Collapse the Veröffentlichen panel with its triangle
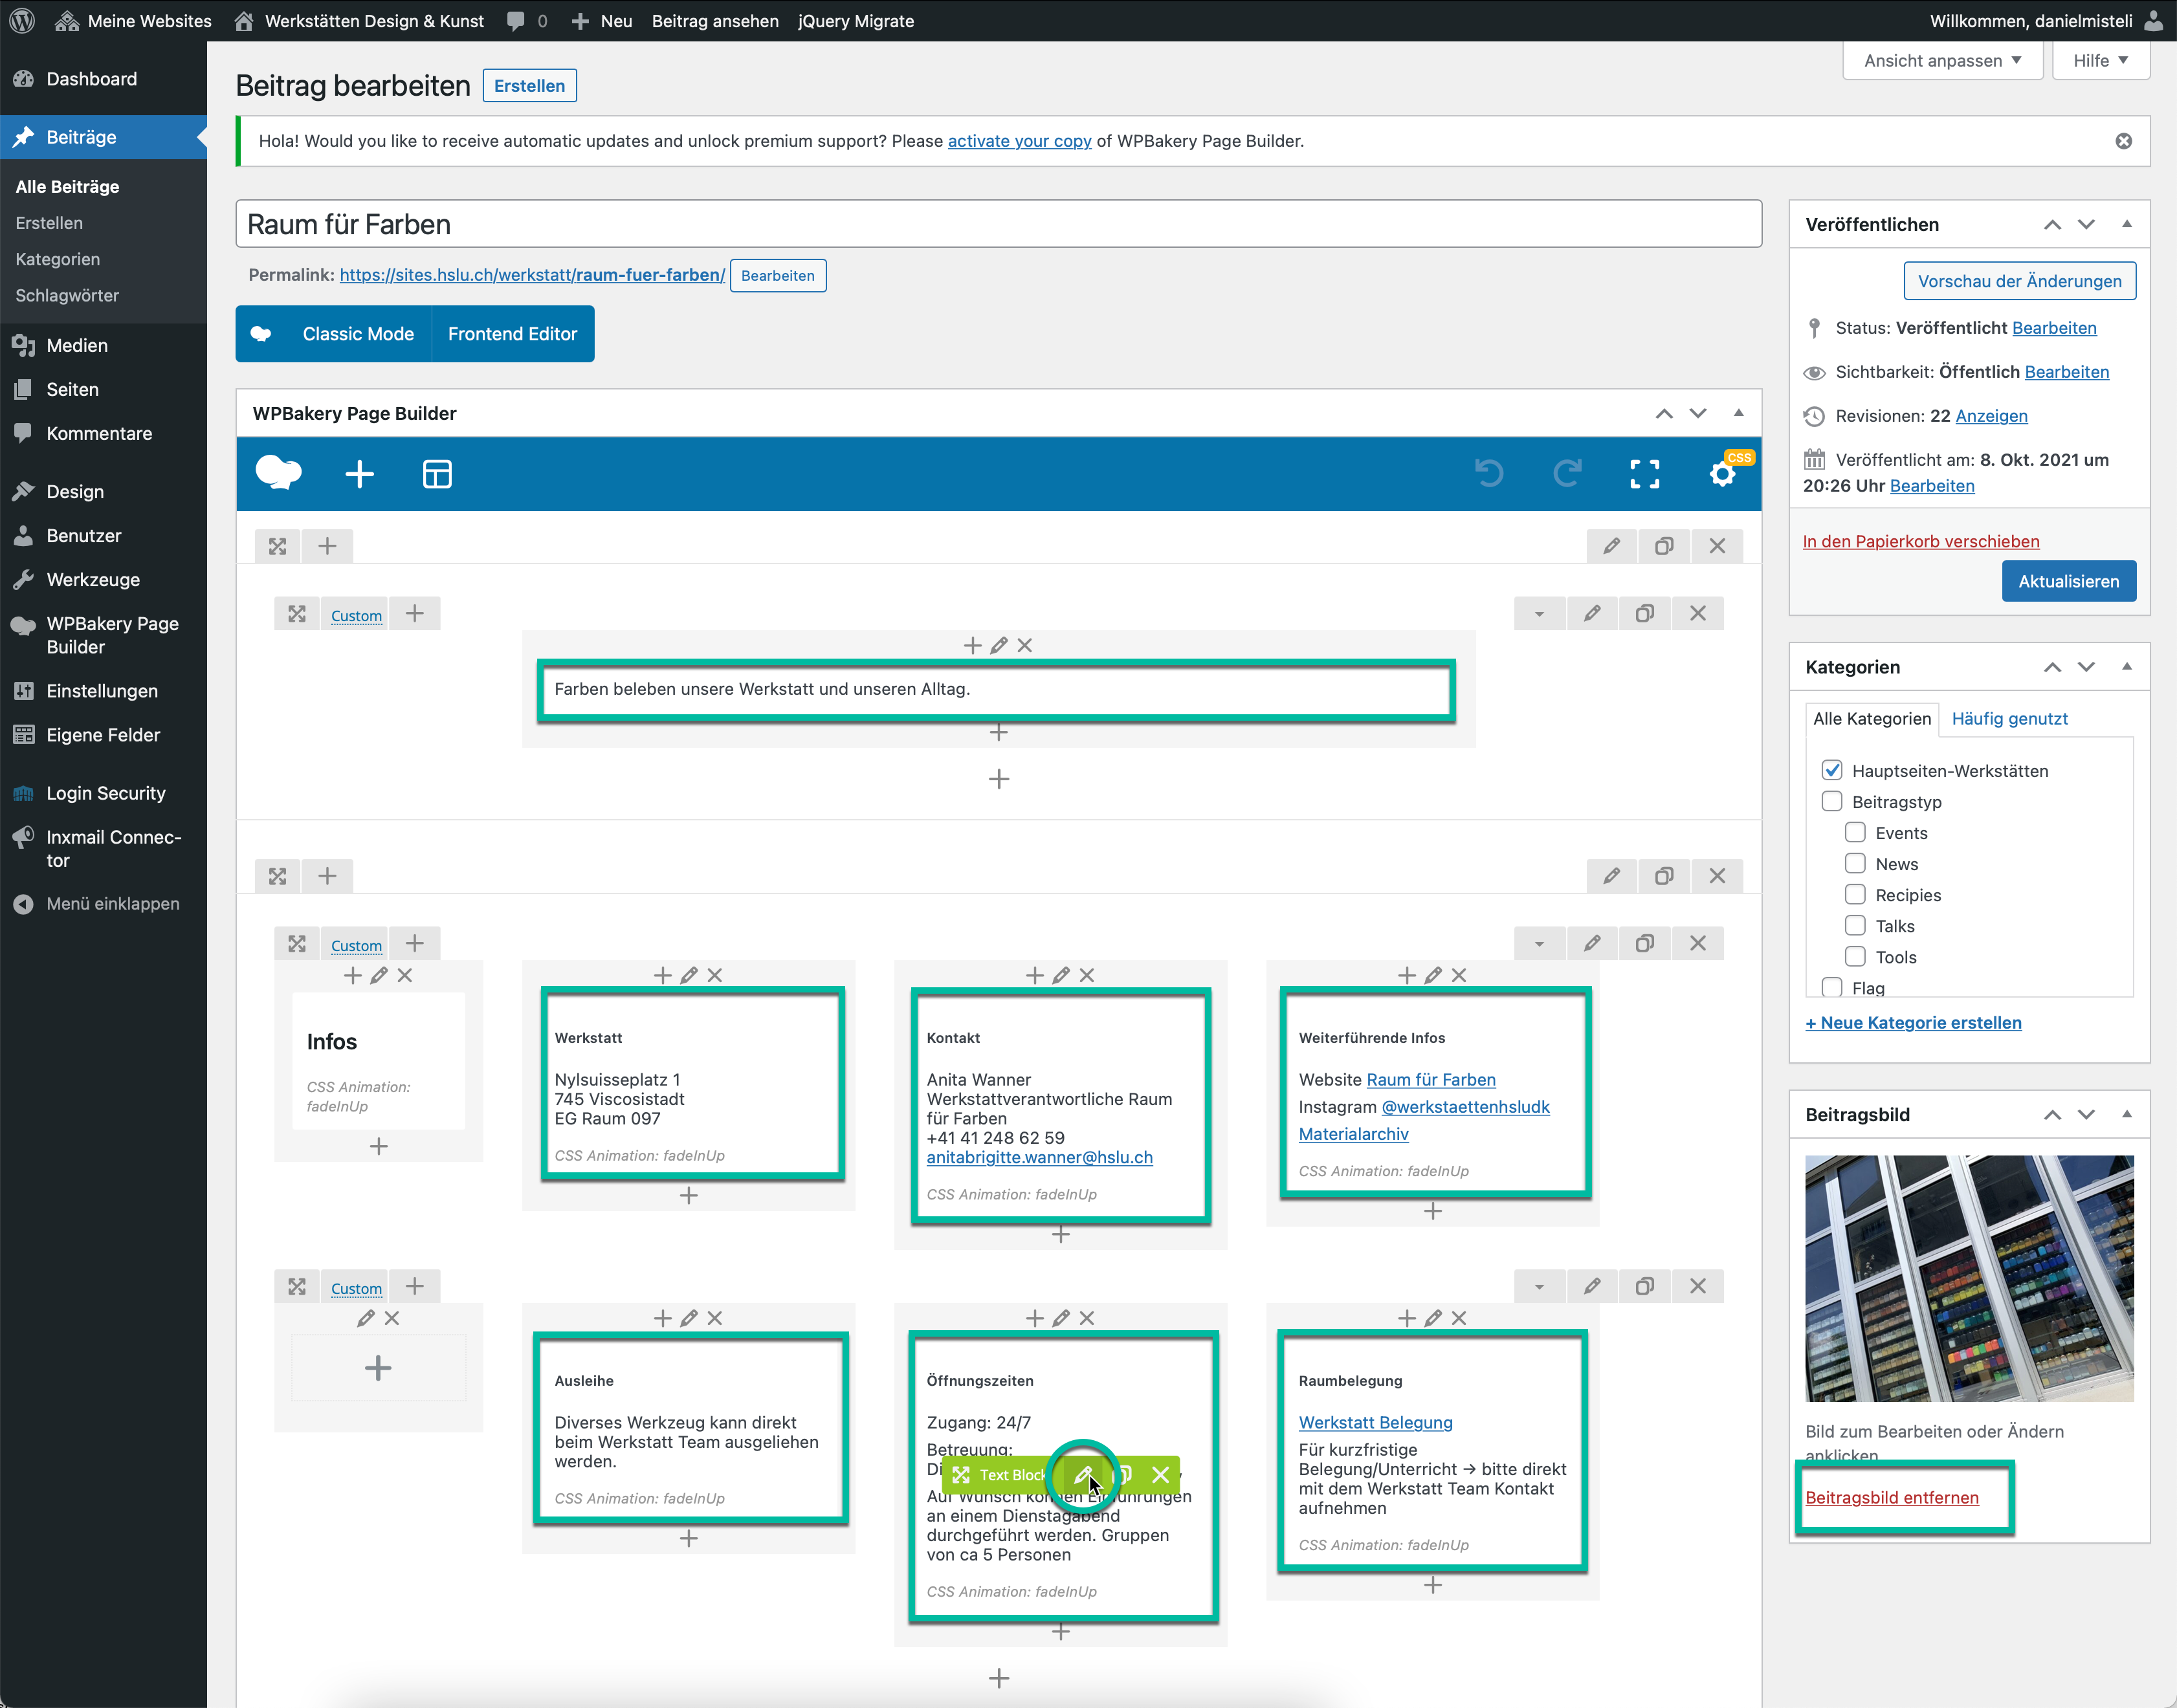Screen dimensions: 2177x1708 pyautogui.click(x=2127, y=224)
